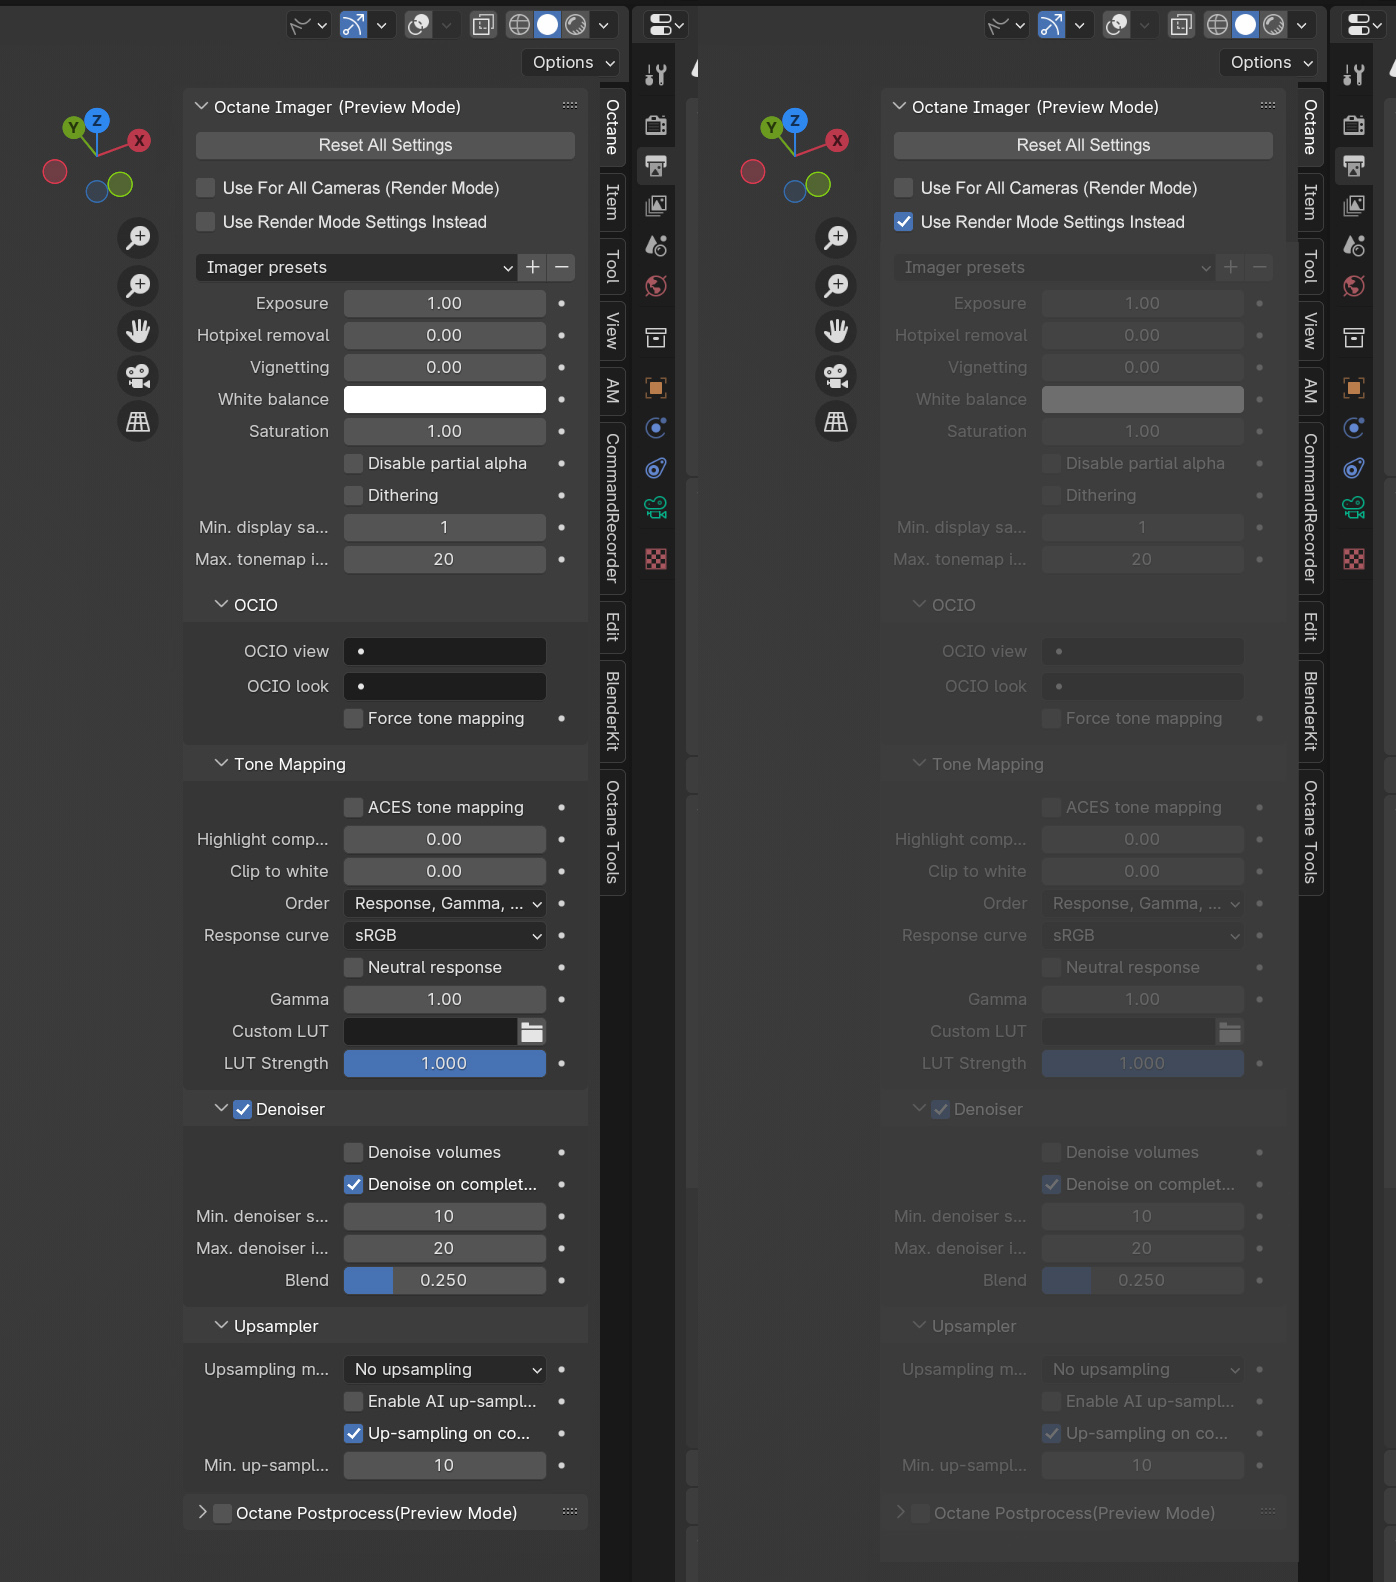1396x1582 pixels.
Task: Open Collection properties box tab in left panel
Action: click(656, 338)
